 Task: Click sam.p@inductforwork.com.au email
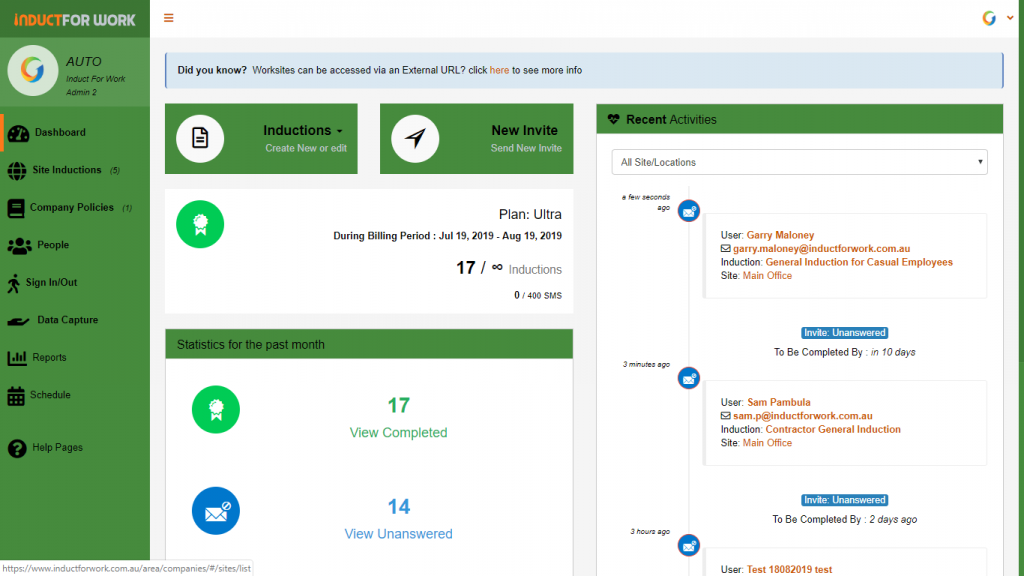pos(803,416)
